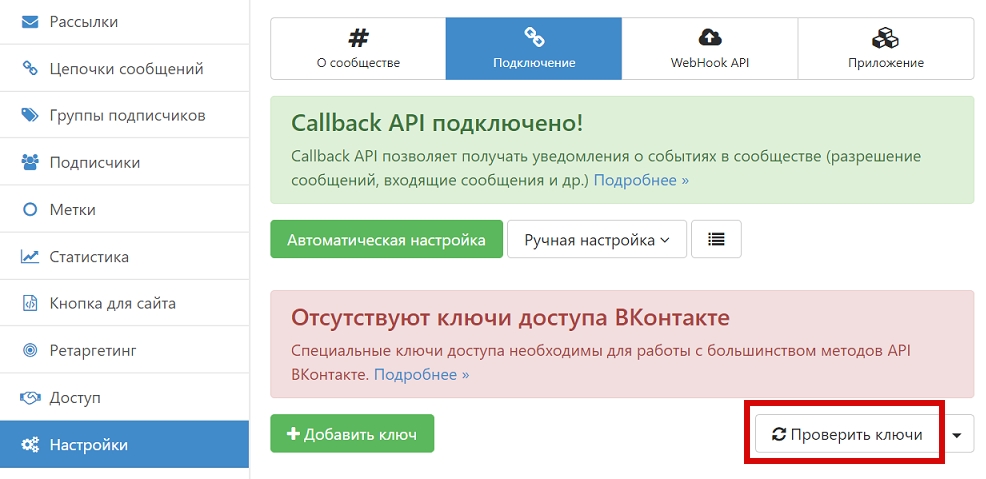Select the Приложение tab
This screenshot has width=986, height=479.
click(885, 49)
